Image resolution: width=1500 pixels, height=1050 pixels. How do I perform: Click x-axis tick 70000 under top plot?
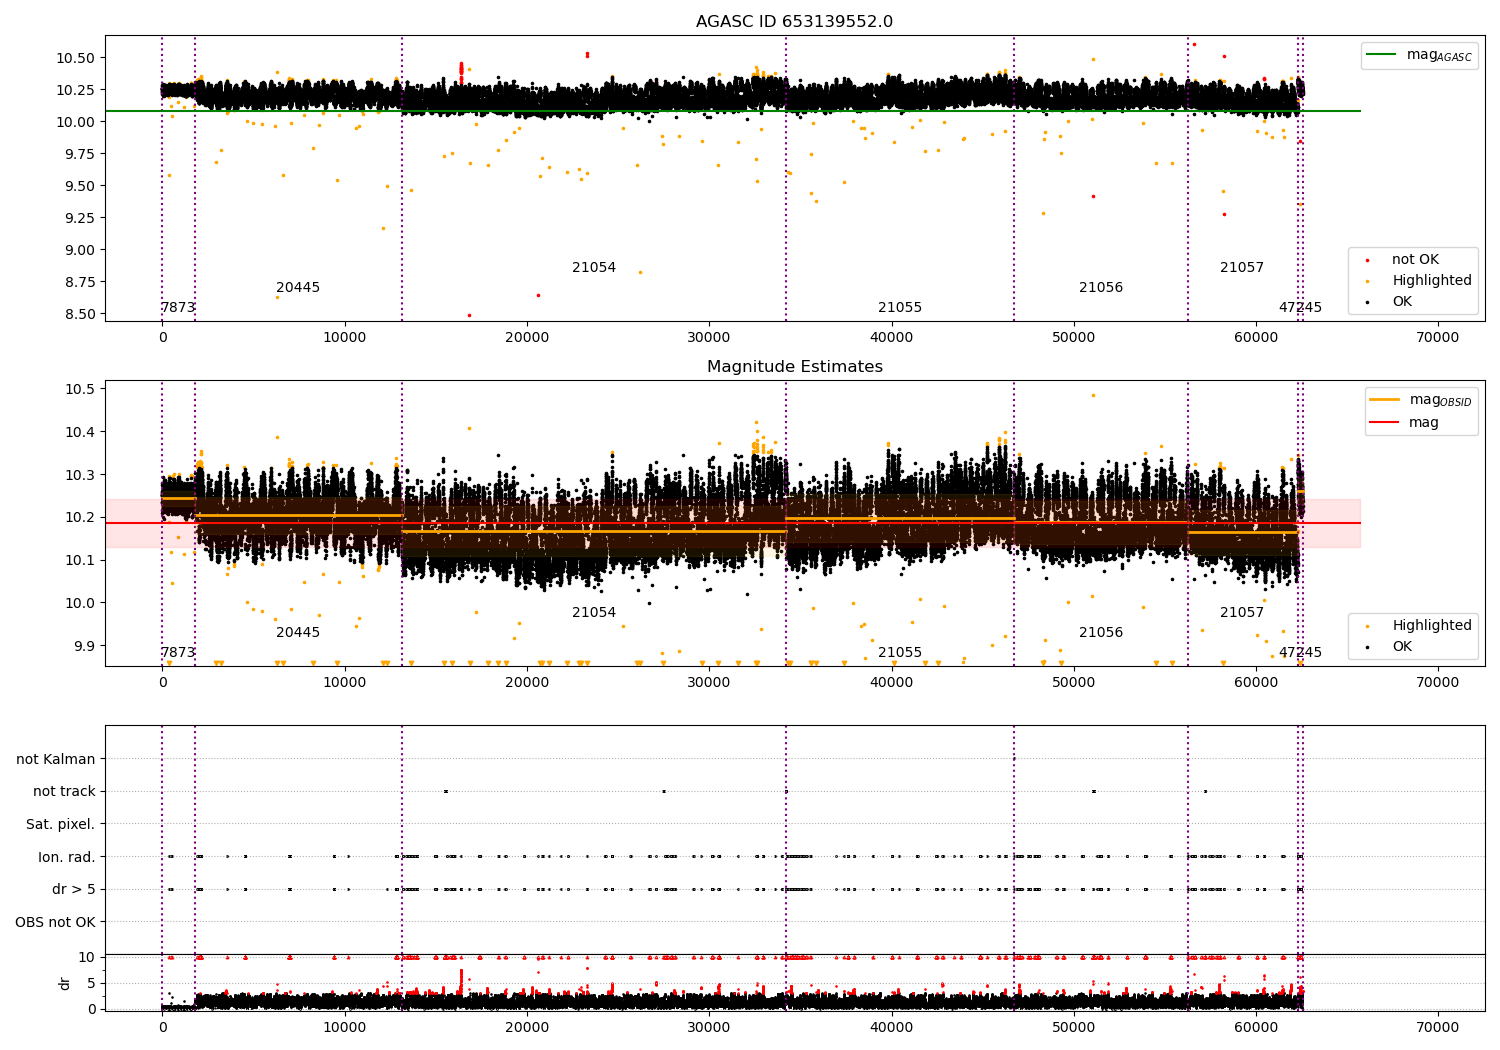tap(1438, 338)
